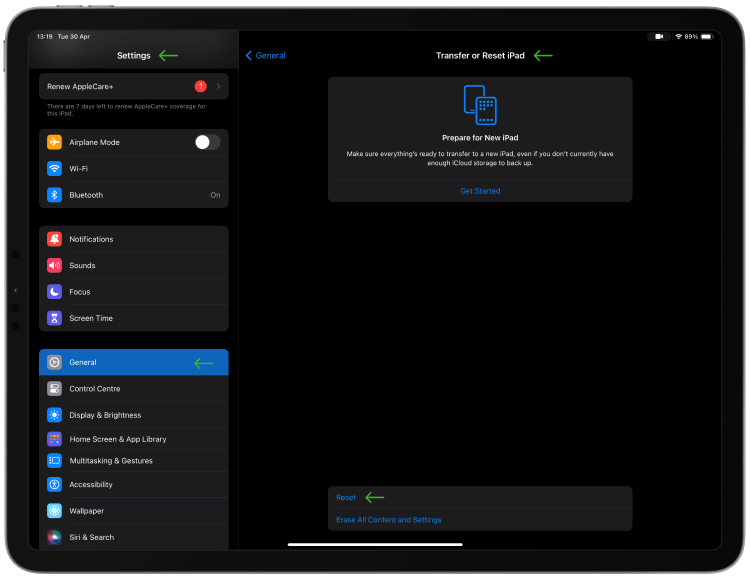Tap the Accessibility icon
750x581 pixels.
pyautogui.click(x=54, y=484)
